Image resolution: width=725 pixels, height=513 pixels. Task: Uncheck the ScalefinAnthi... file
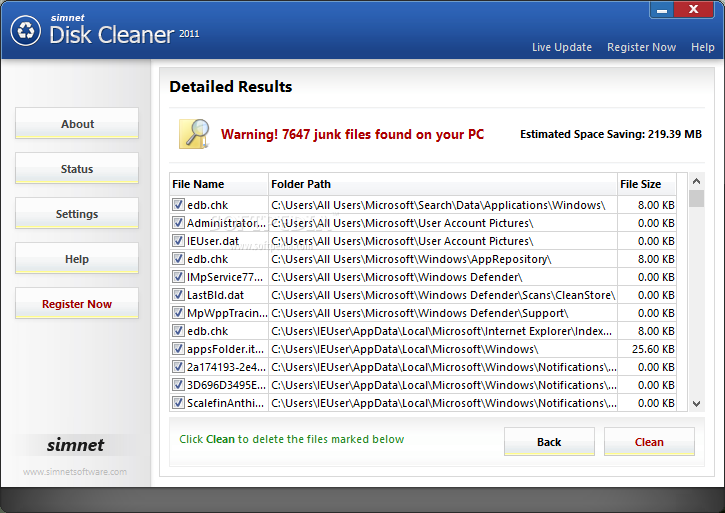(x=178, y=403)
